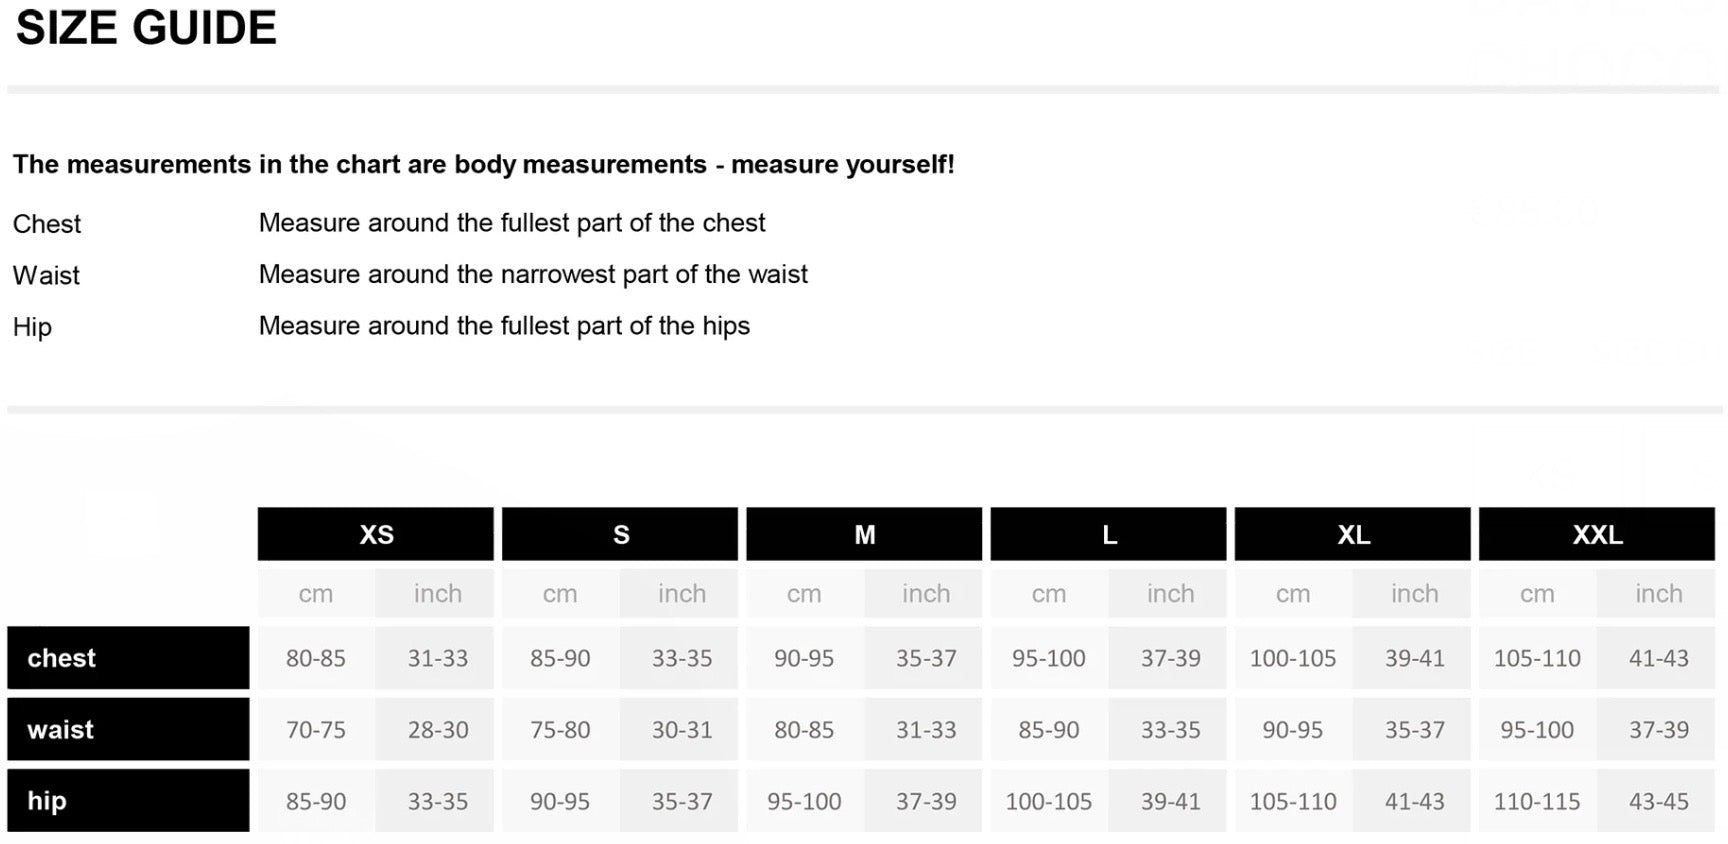
Task: Click the XS waist 28-30 inch cell
Action: click(438, 730)
